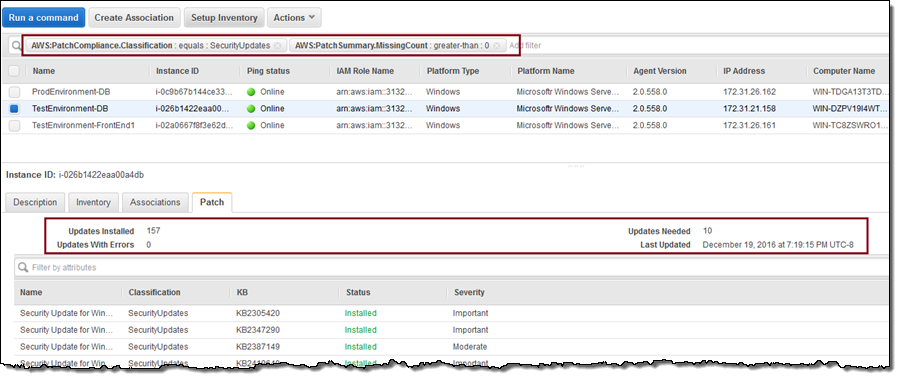Image resolution: width=900 pixels, height=379 pixels.
Task: Click the green Online icon for ProdEnvironment-DB
Action: (251, 92)
